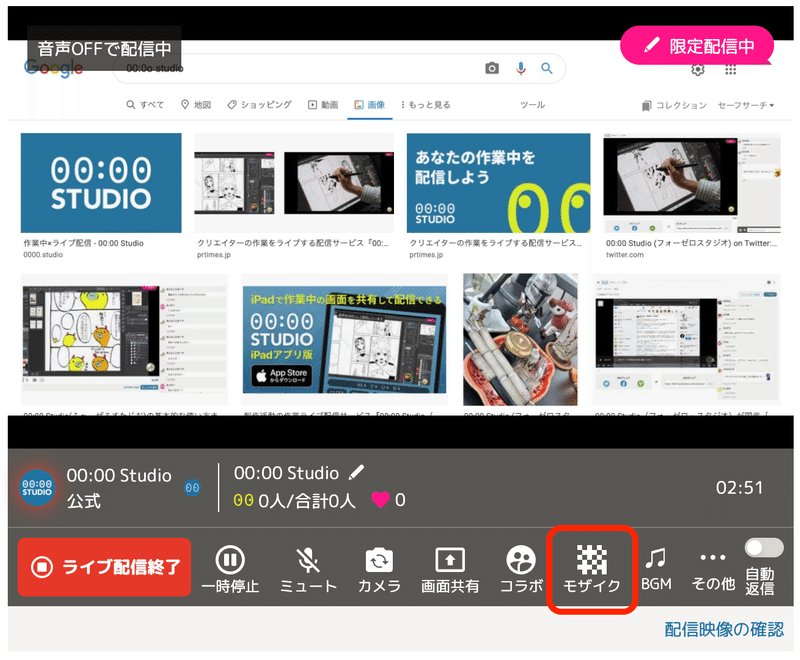Open the Google apps grid icon
The height and width of the screenshot is (660, 800).
click(731, 70)
